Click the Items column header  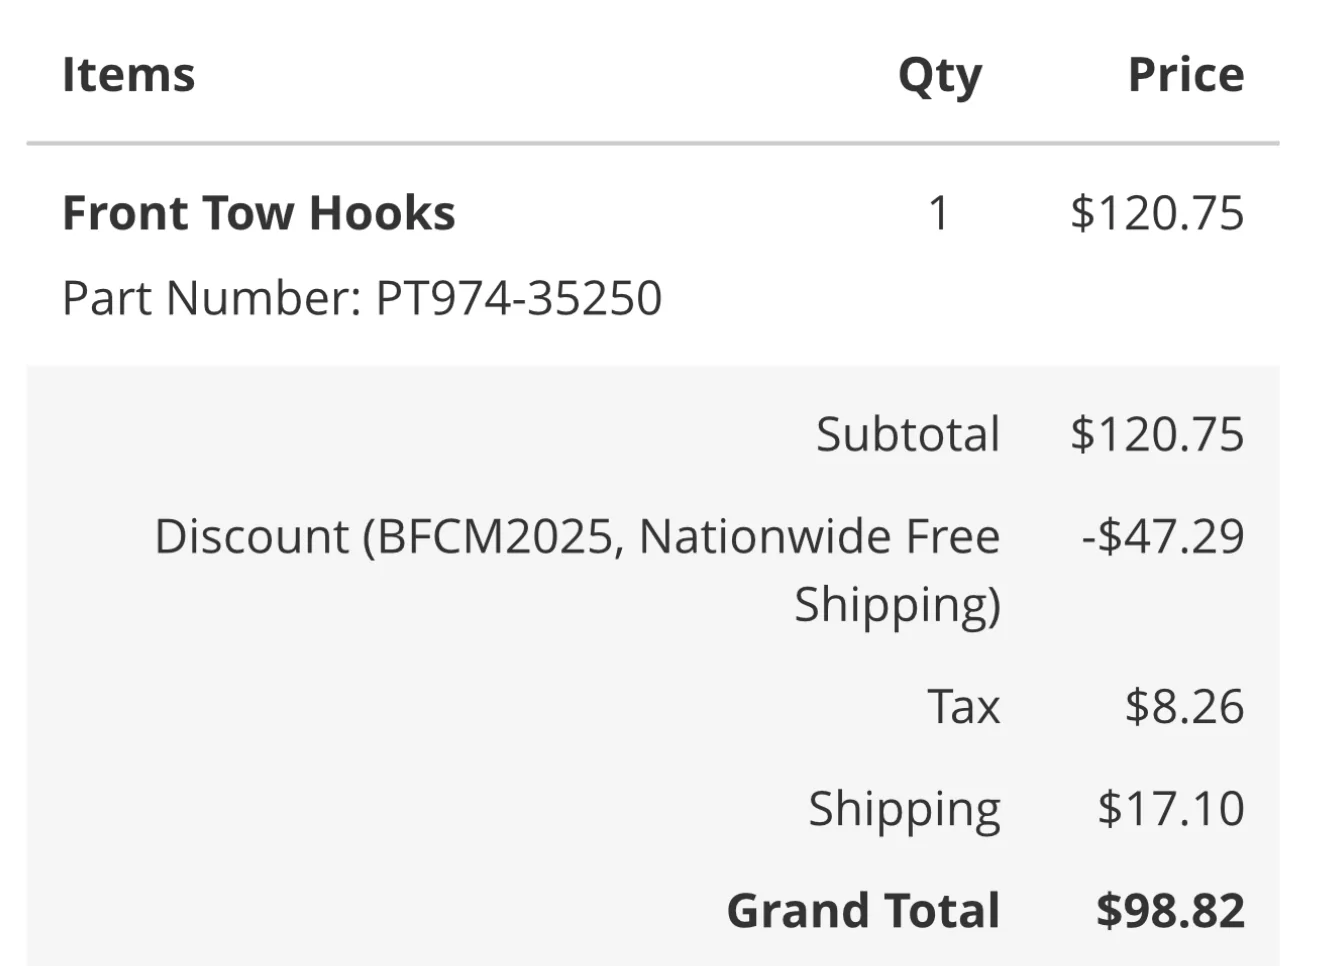[x=128, y=75]
